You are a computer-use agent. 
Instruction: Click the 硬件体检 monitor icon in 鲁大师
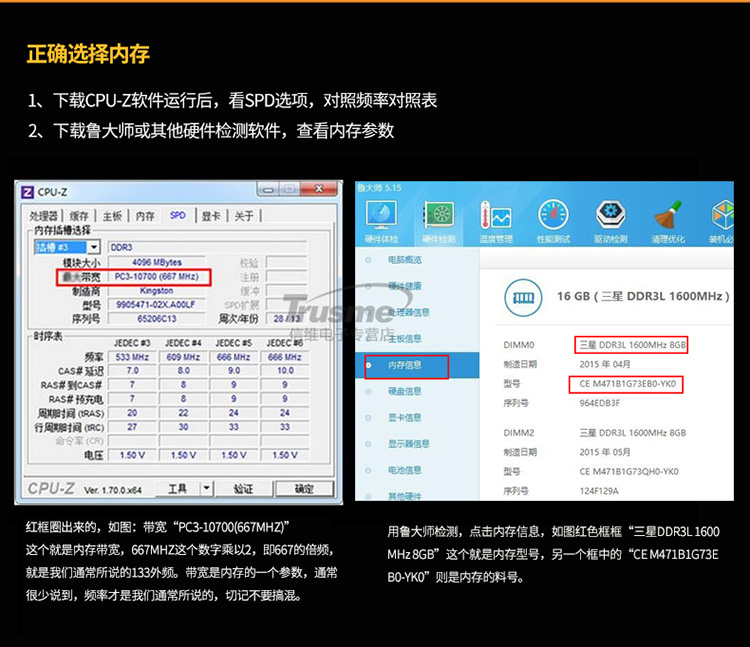381,215
